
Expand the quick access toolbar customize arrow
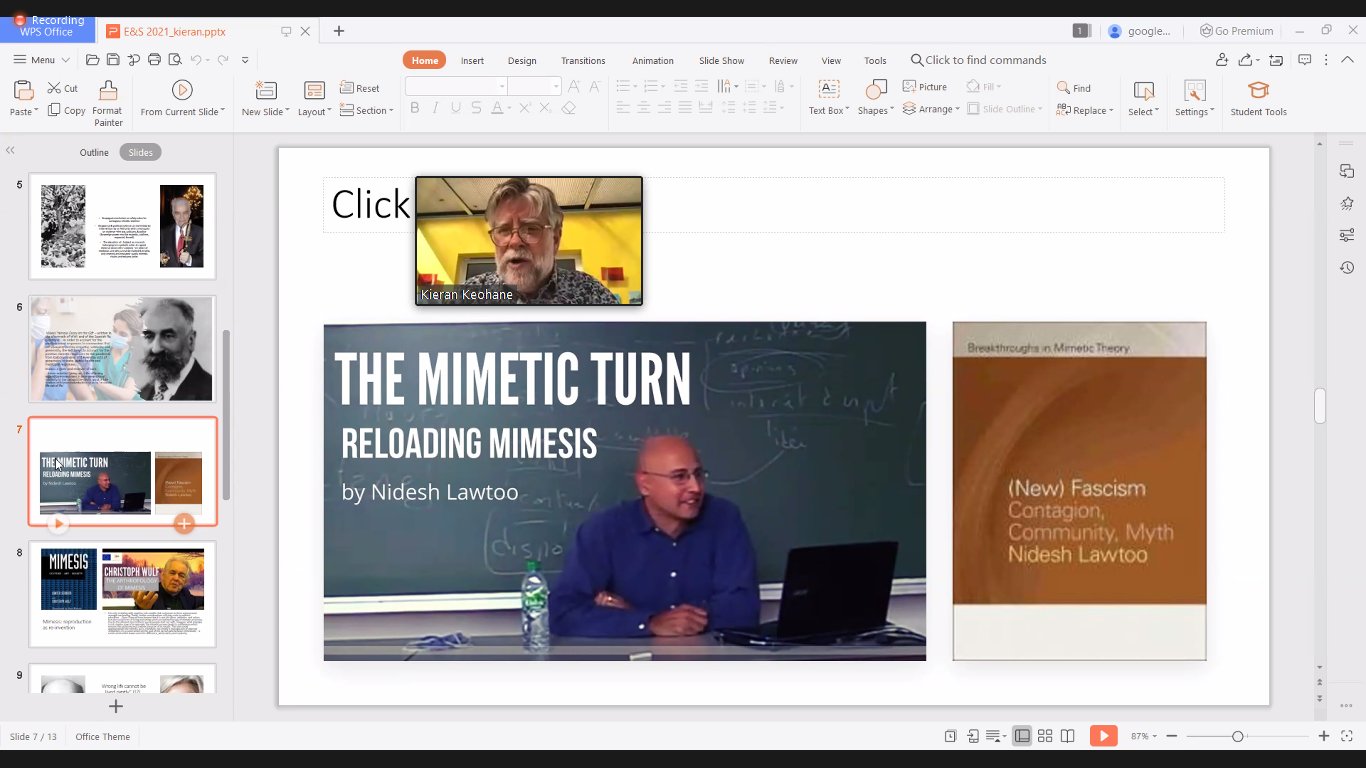pos(245,60)
